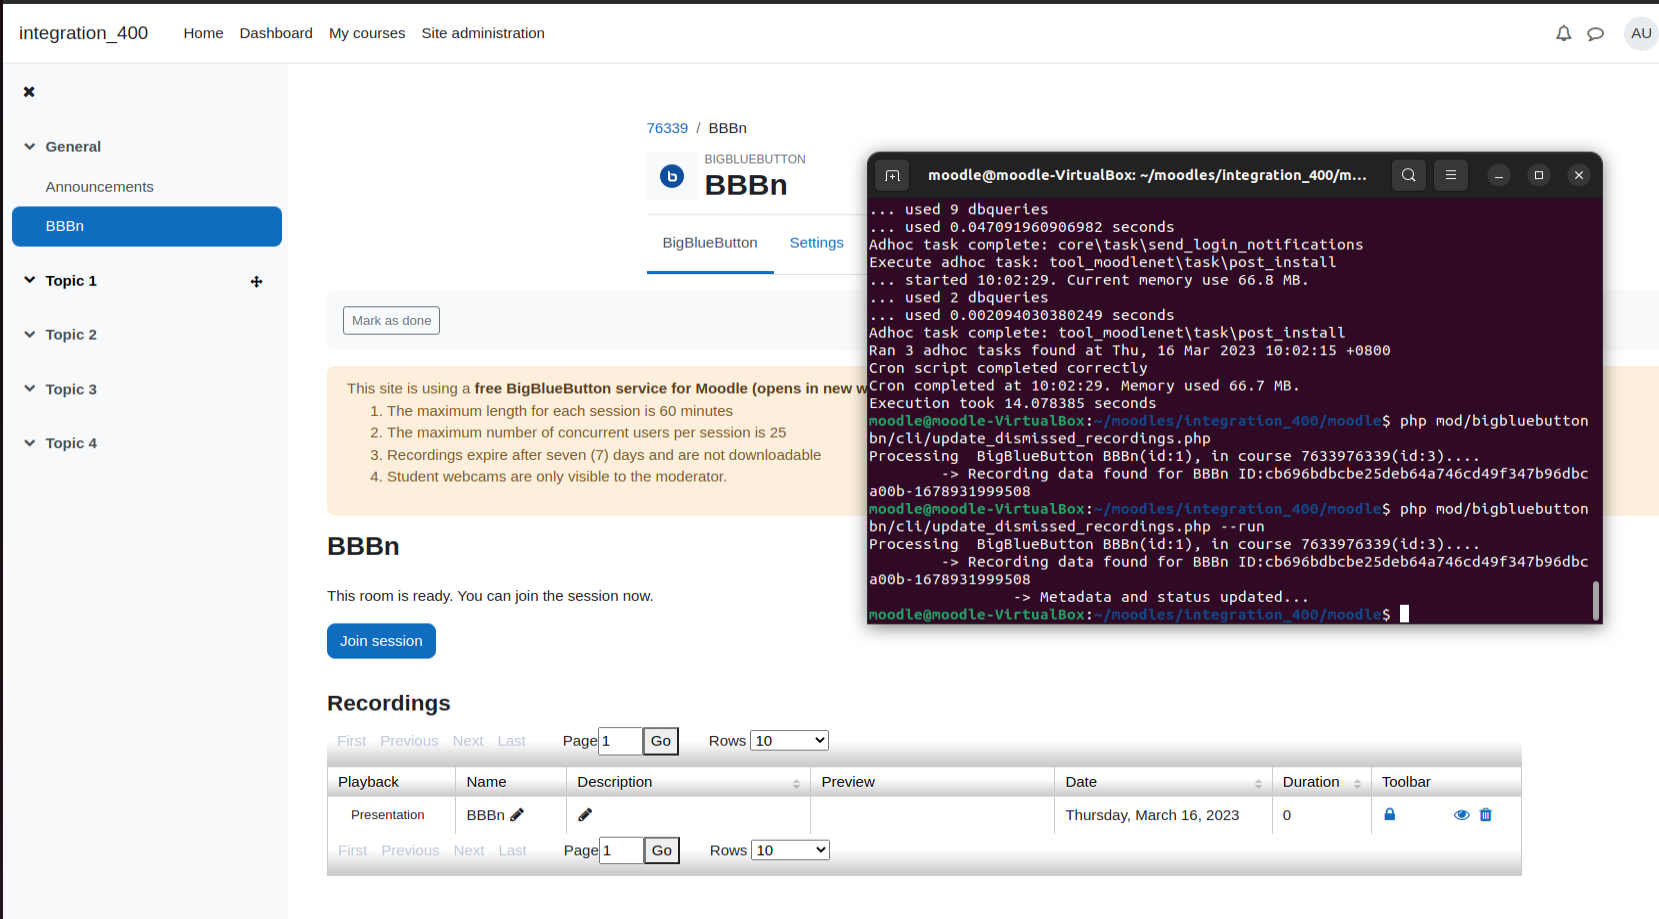
Task: Open the top Rows dropdown
Action: pyautogui.click(x=789, y=741)
